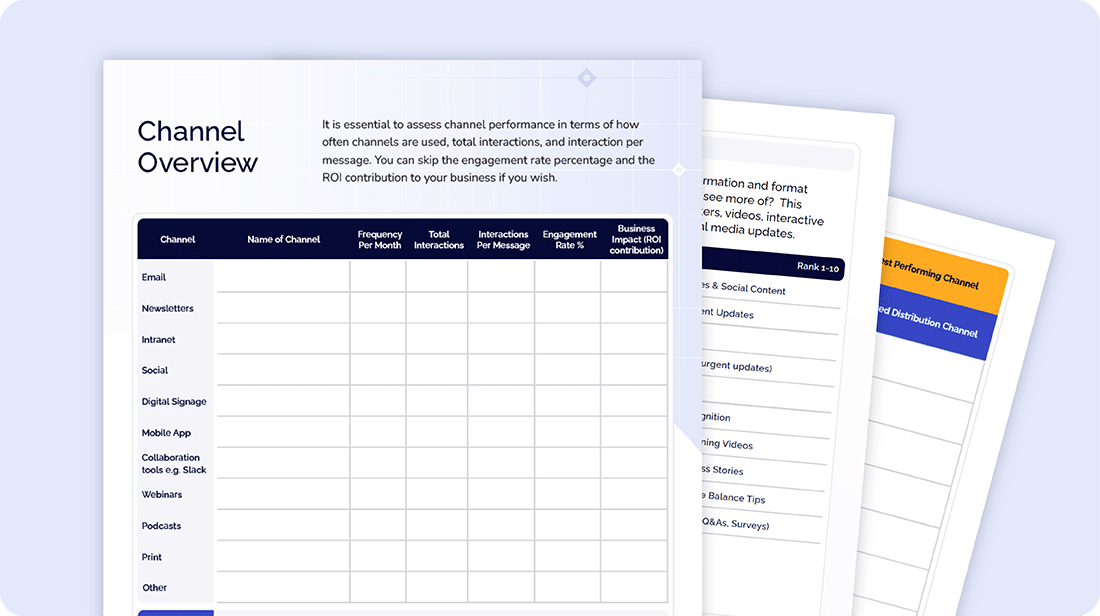Select the Business Impact (ROI contribution) header
1100x616 pixels.
click(x=636, y=239)
